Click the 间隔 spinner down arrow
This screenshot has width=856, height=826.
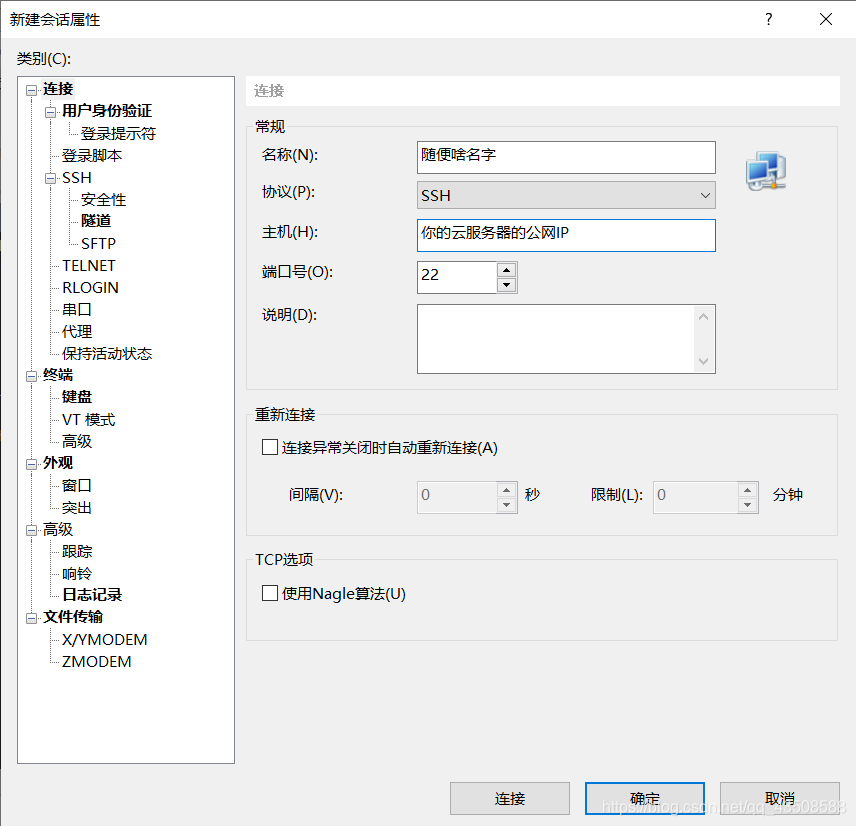coord(507,504)
